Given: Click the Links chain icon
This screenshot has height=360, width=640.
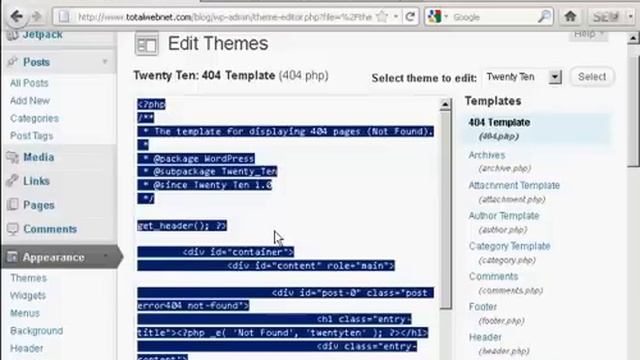Looking at the screenshot, I should [13, 180].
